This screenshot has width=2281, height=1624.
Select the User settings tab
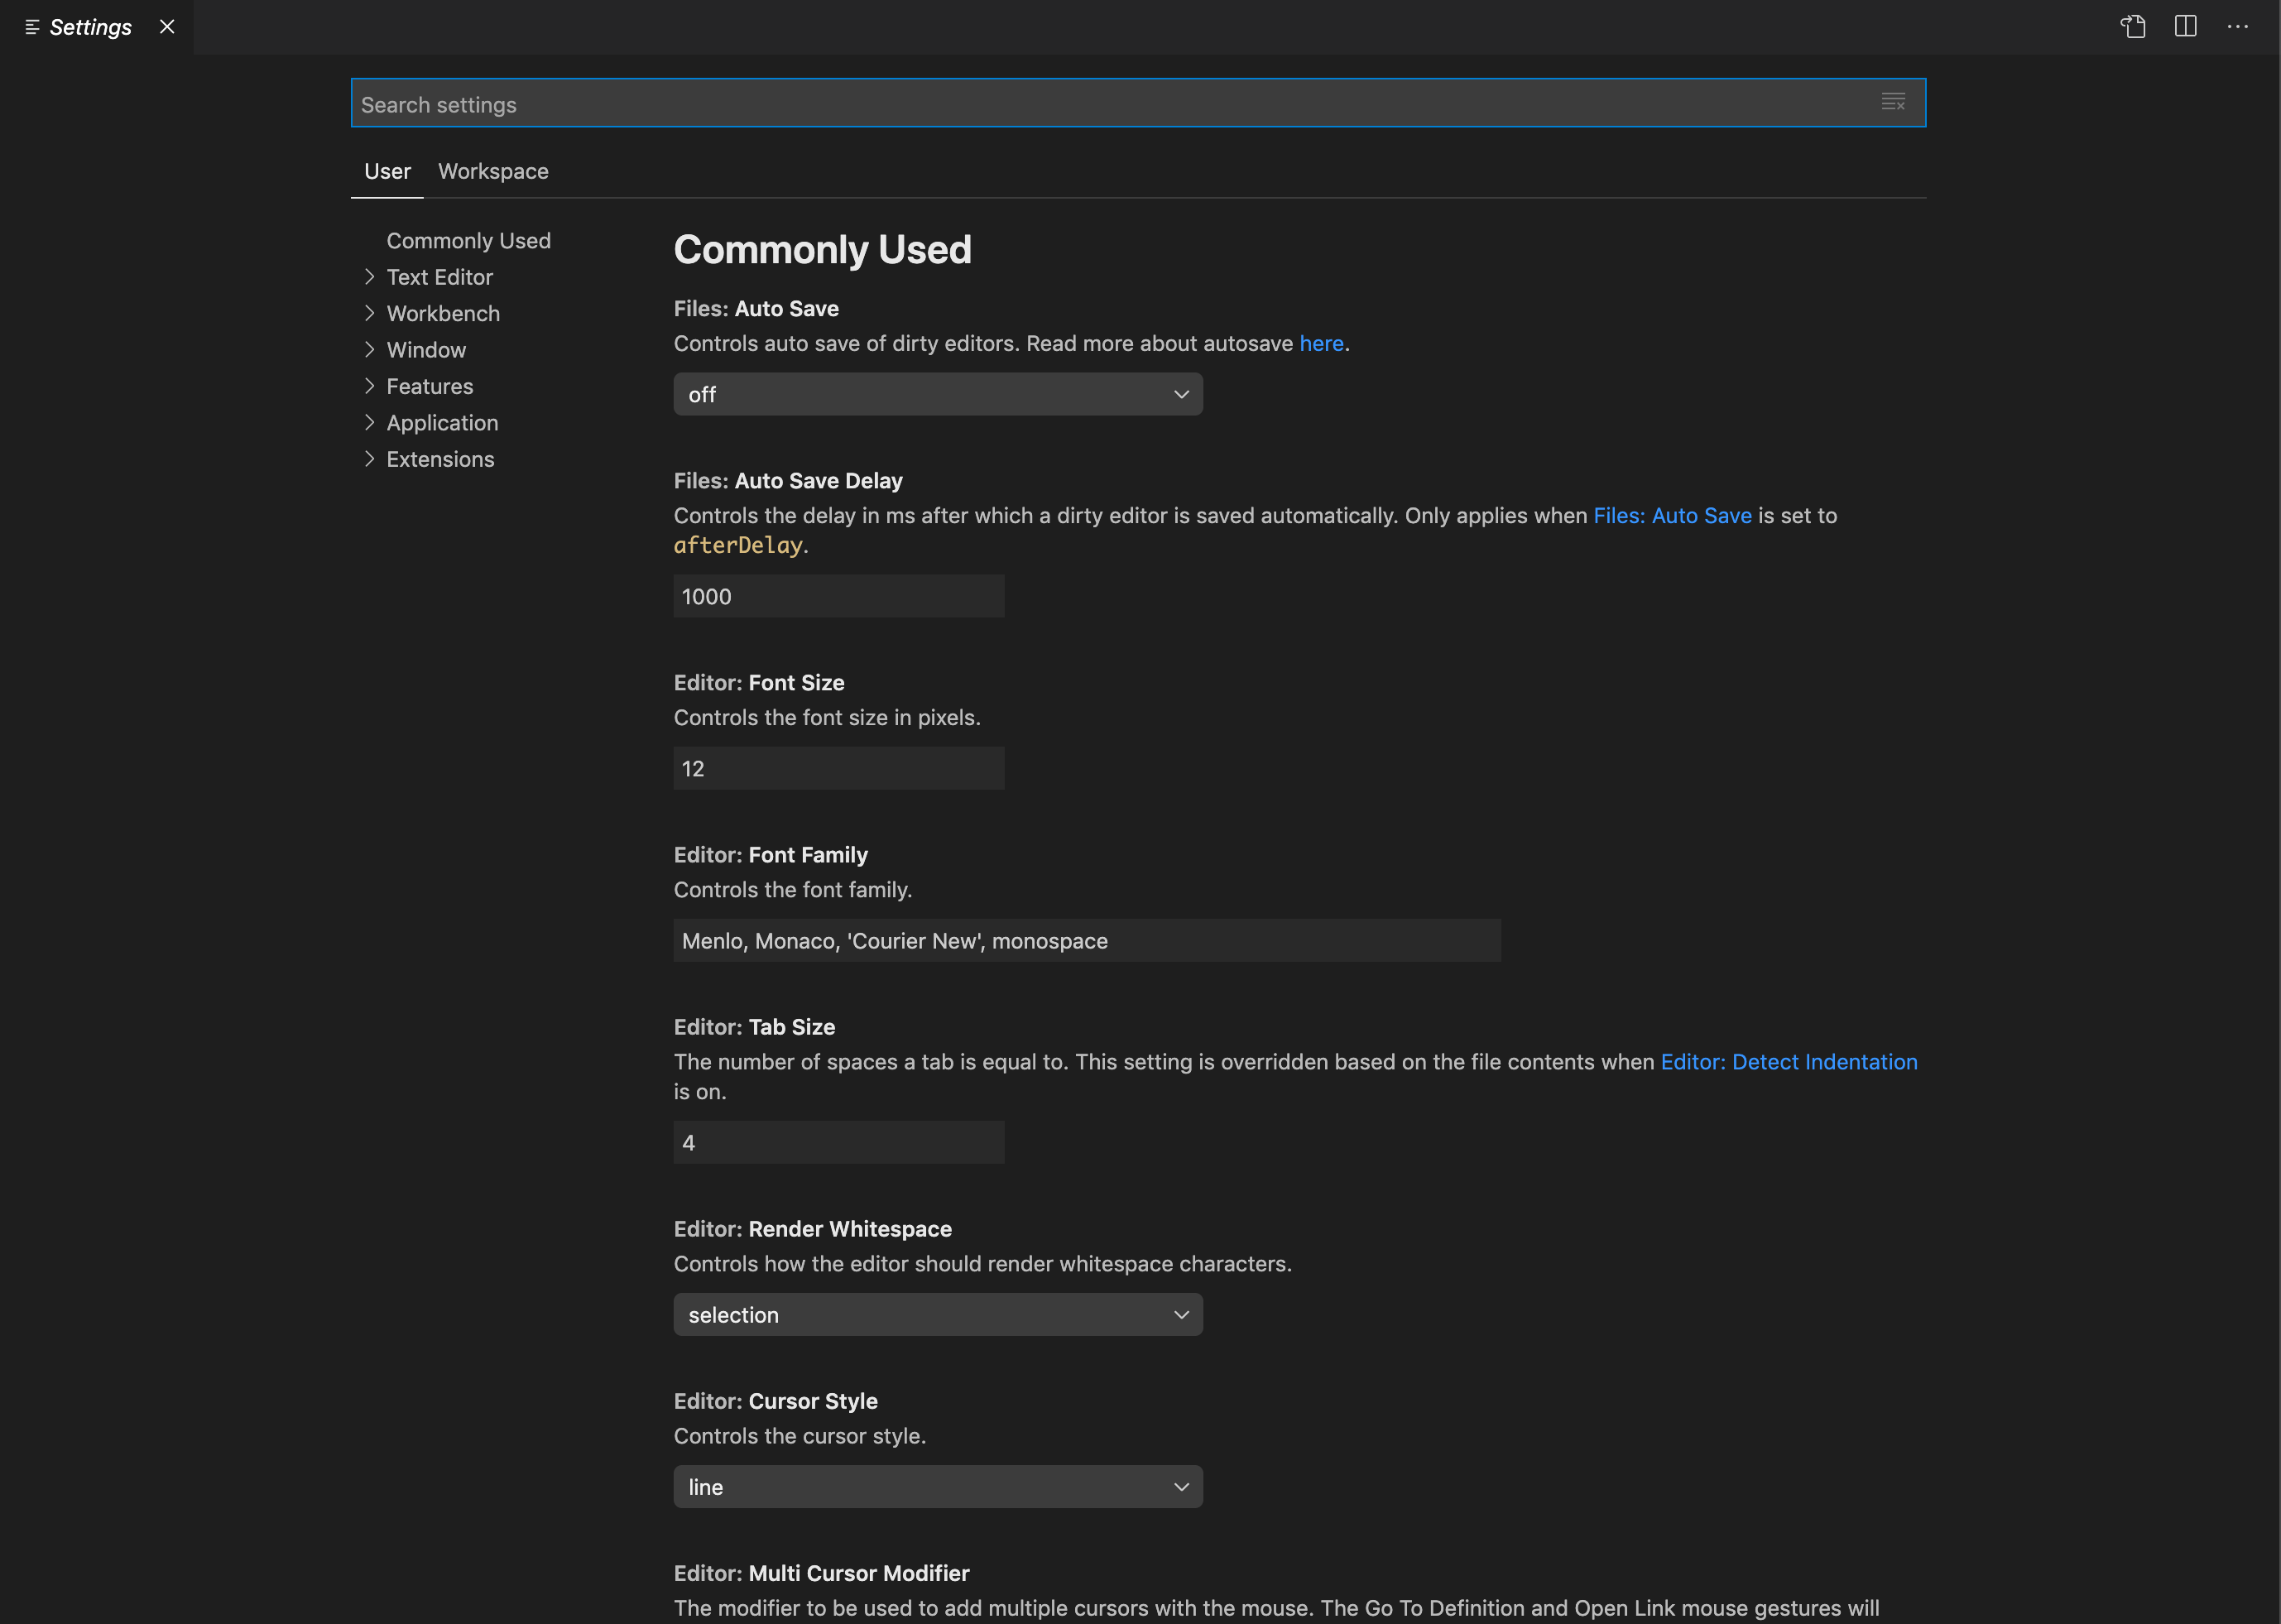click(387, 171)
